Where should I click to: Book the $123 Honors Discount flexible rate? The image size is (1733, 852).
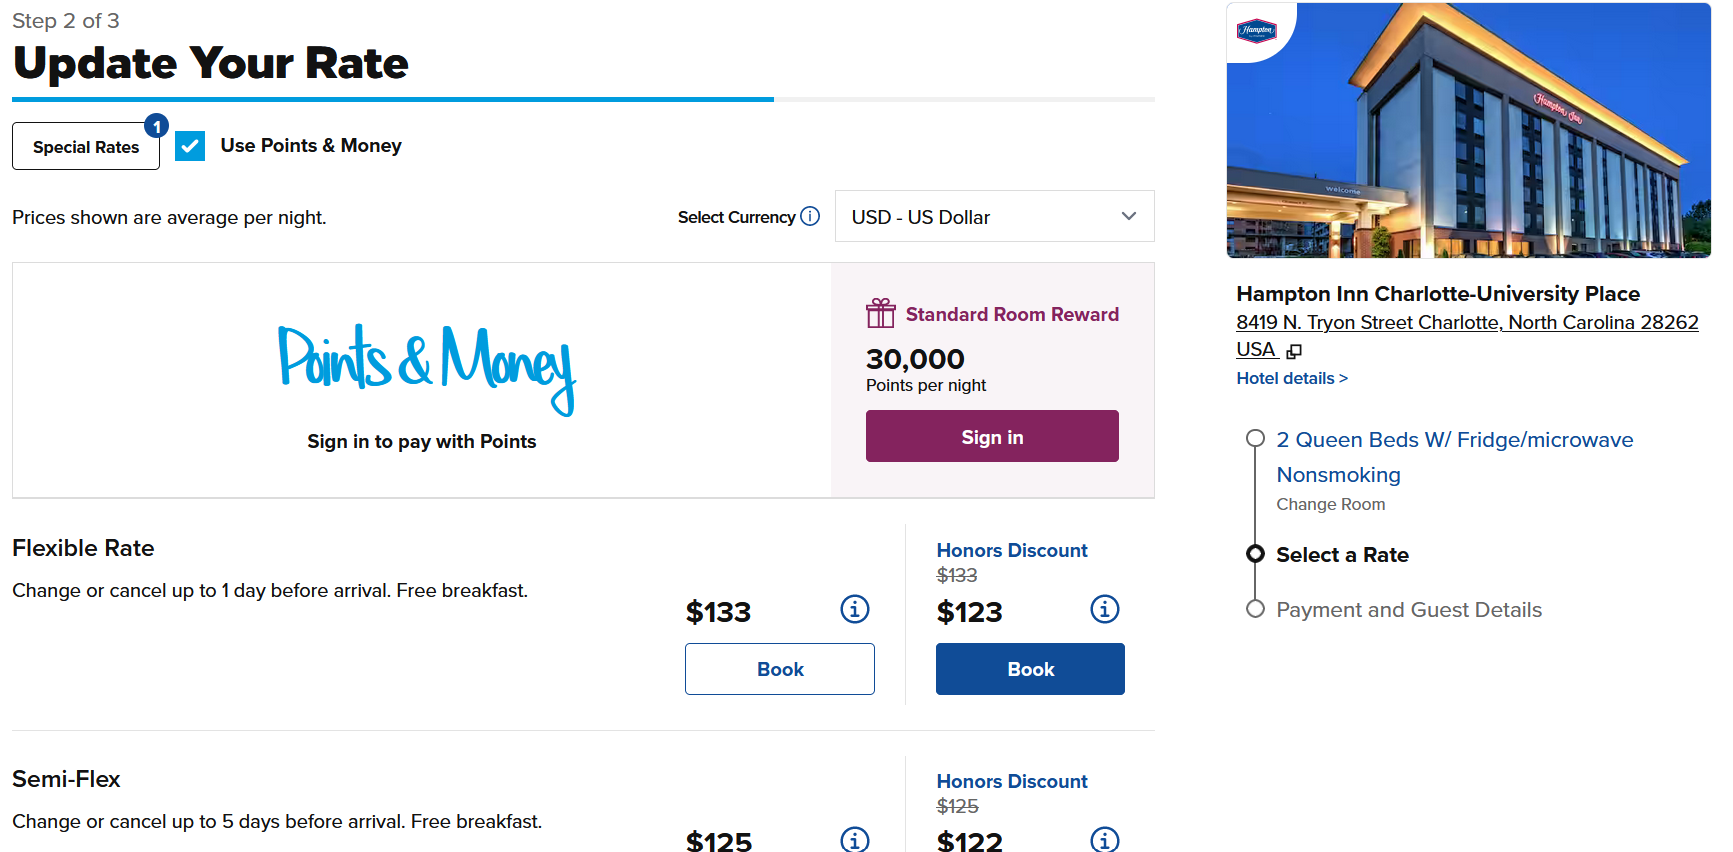click(1030, 669)
